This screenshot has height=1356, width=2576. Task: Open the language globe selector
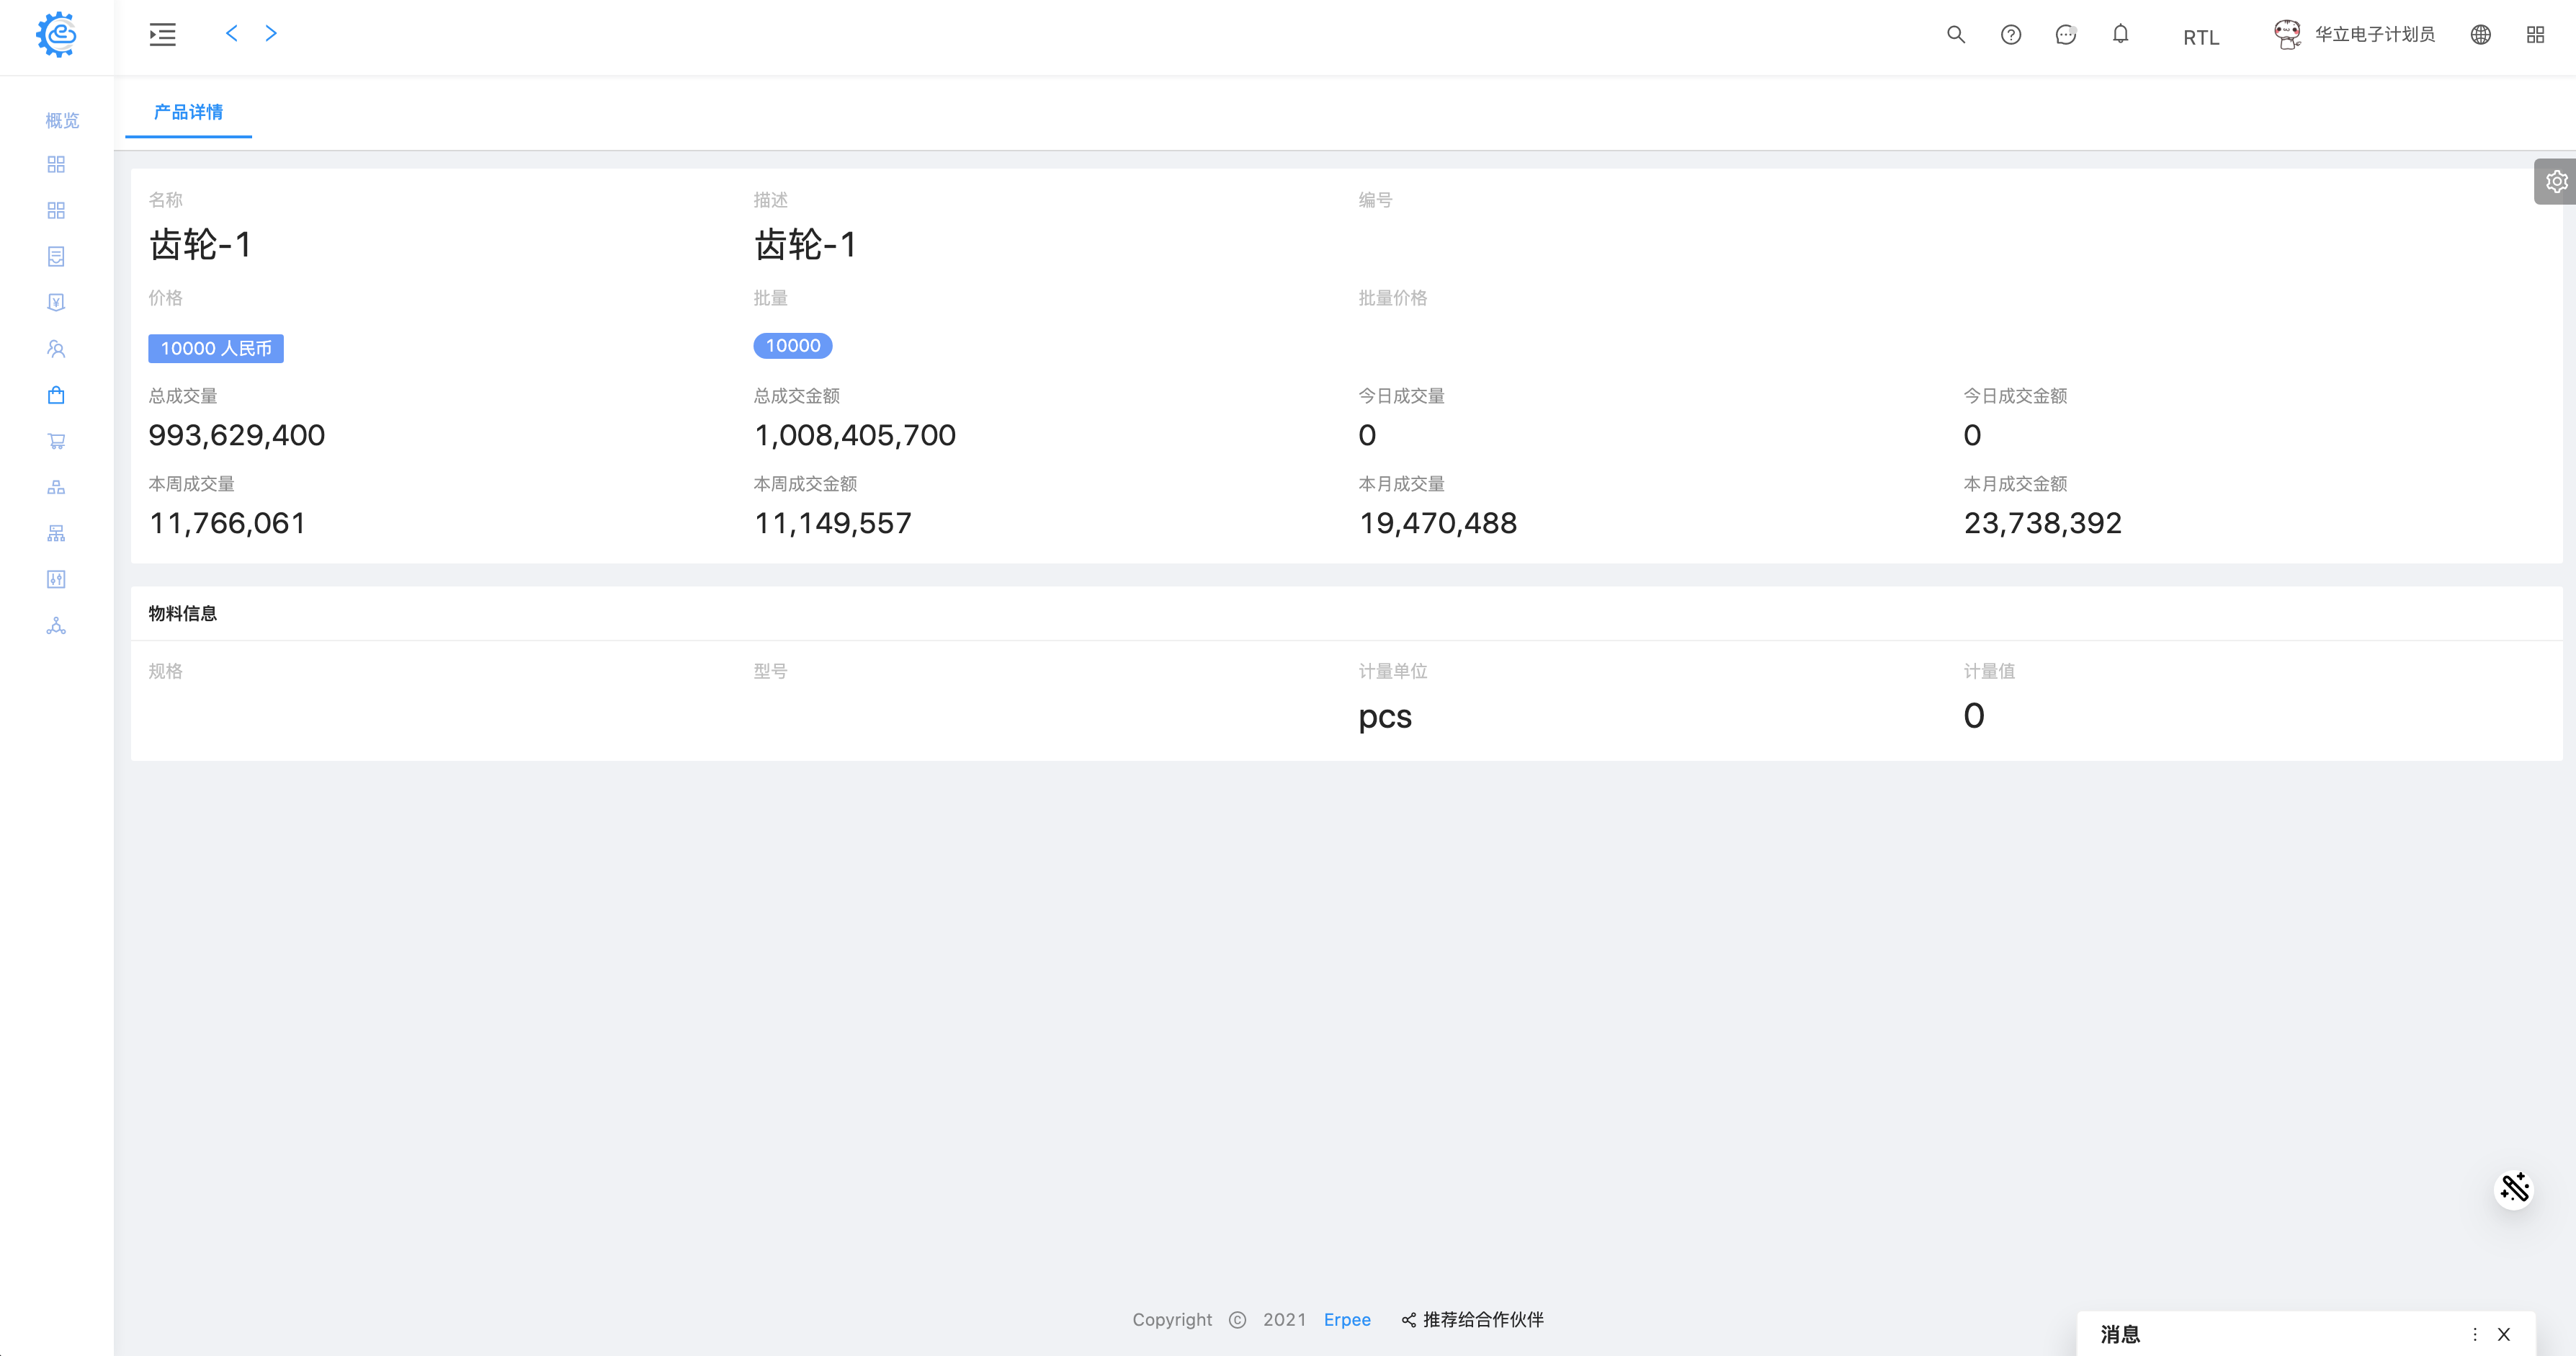click(x=2480, y=35)
